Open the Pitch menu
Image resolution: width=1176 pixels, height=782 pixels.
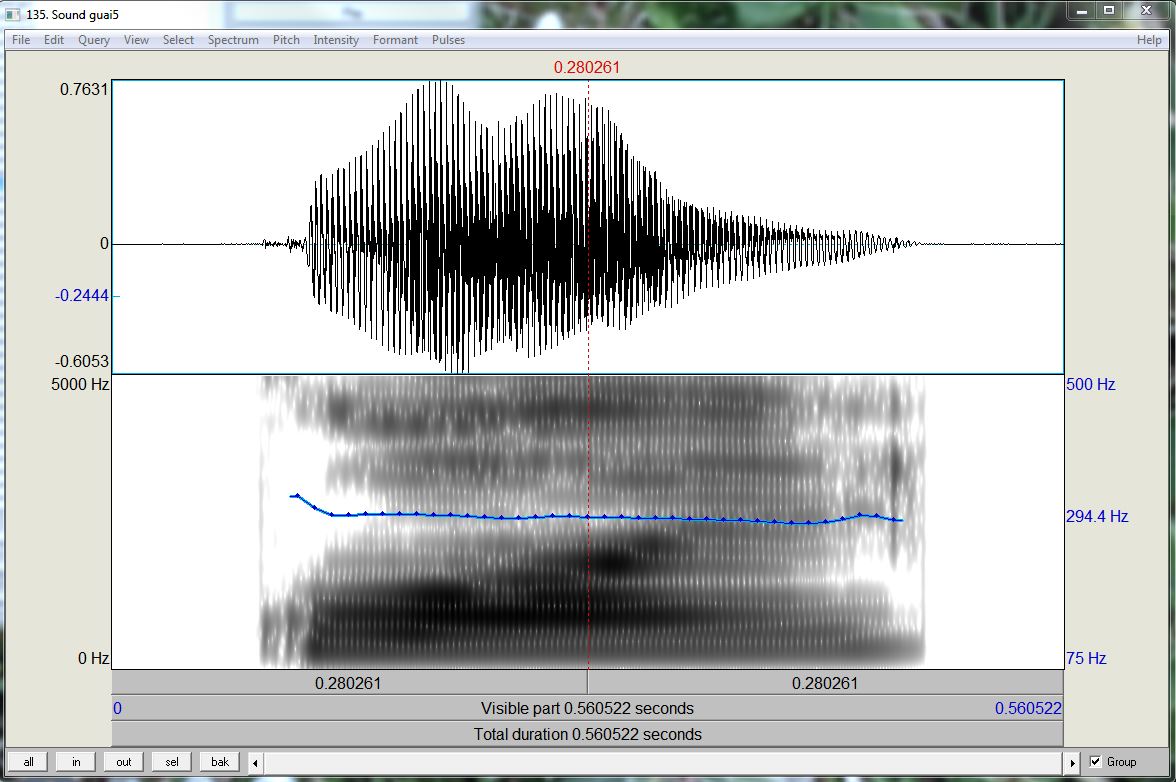click(286, 40)
